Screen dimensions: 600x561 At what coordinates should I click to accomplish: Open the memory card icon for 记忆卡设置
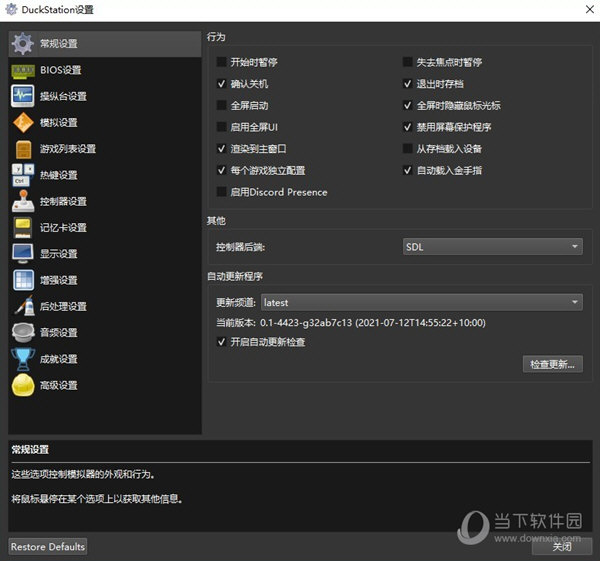(x=23, y=228)
